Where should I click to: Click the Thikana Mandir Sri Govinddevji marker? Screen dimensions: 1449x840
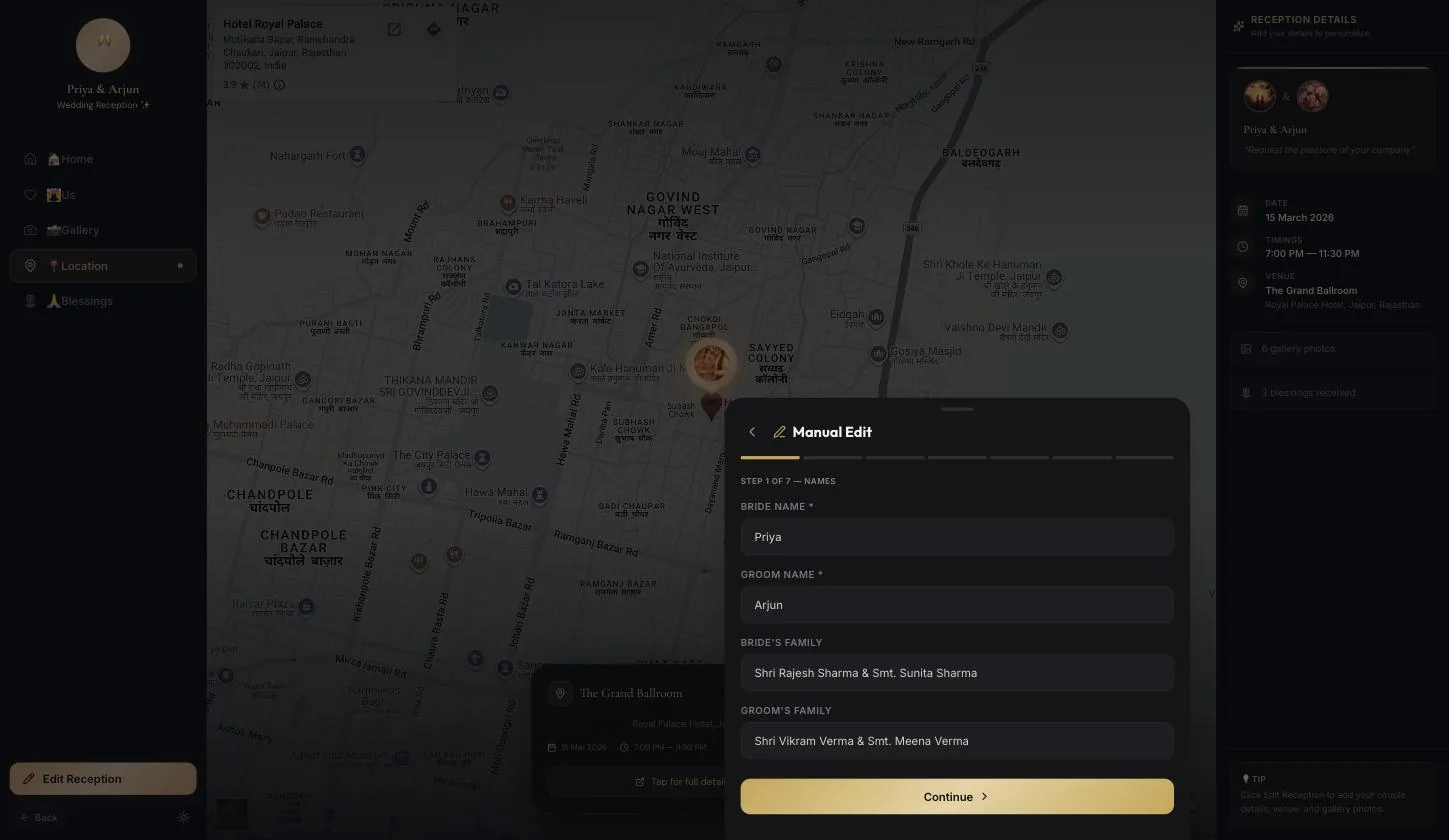489,394
